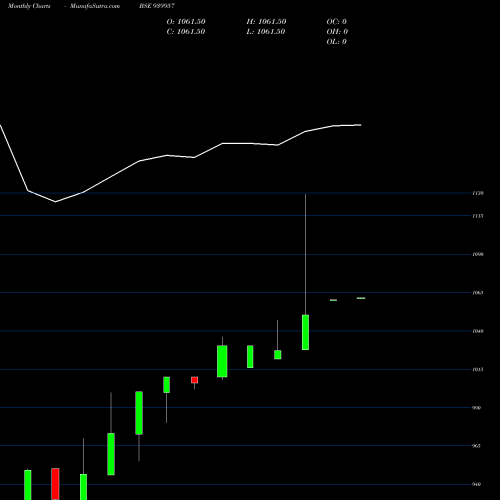The image size is (500, 500).
Task: Click the BSE 939937 symbol label
Action: pos(157,6)
